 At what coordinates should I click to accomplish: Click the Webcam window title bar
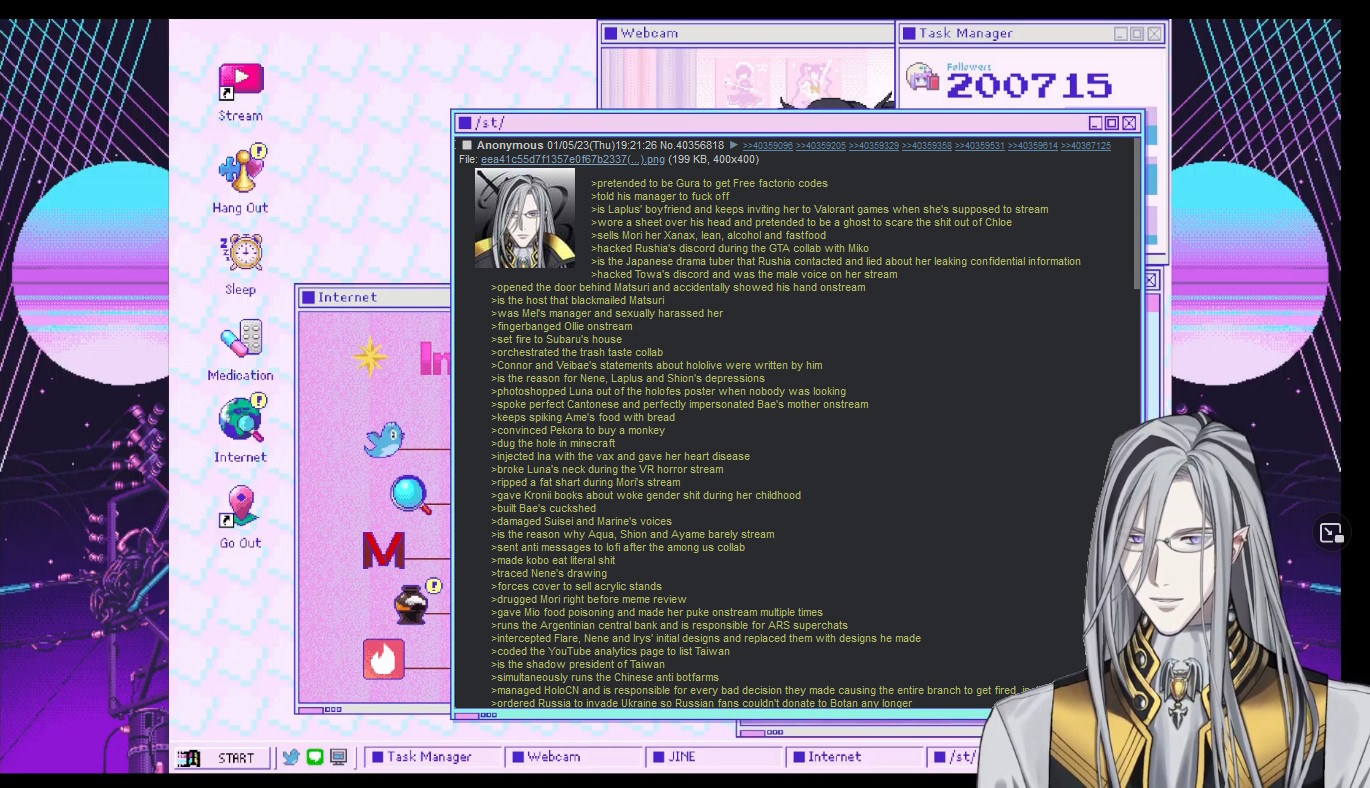[746, 33]
